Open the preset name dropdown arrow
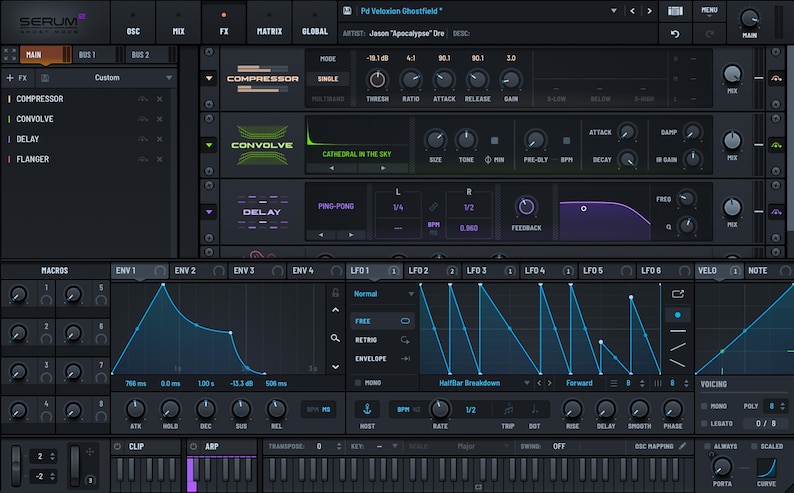 614,11
